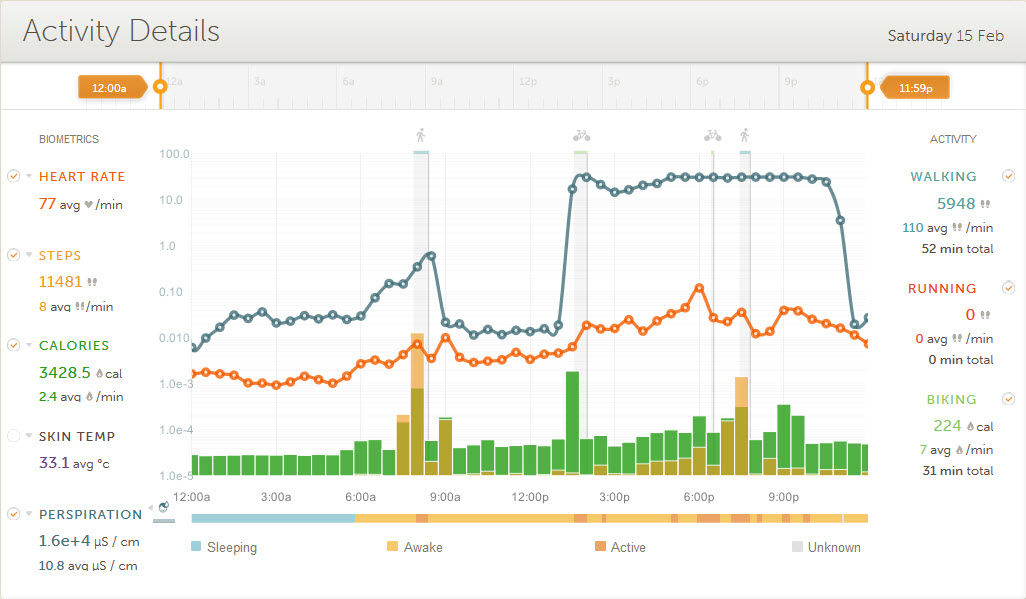Click the evening walking icon near 7:30pm

click(744, 135)
